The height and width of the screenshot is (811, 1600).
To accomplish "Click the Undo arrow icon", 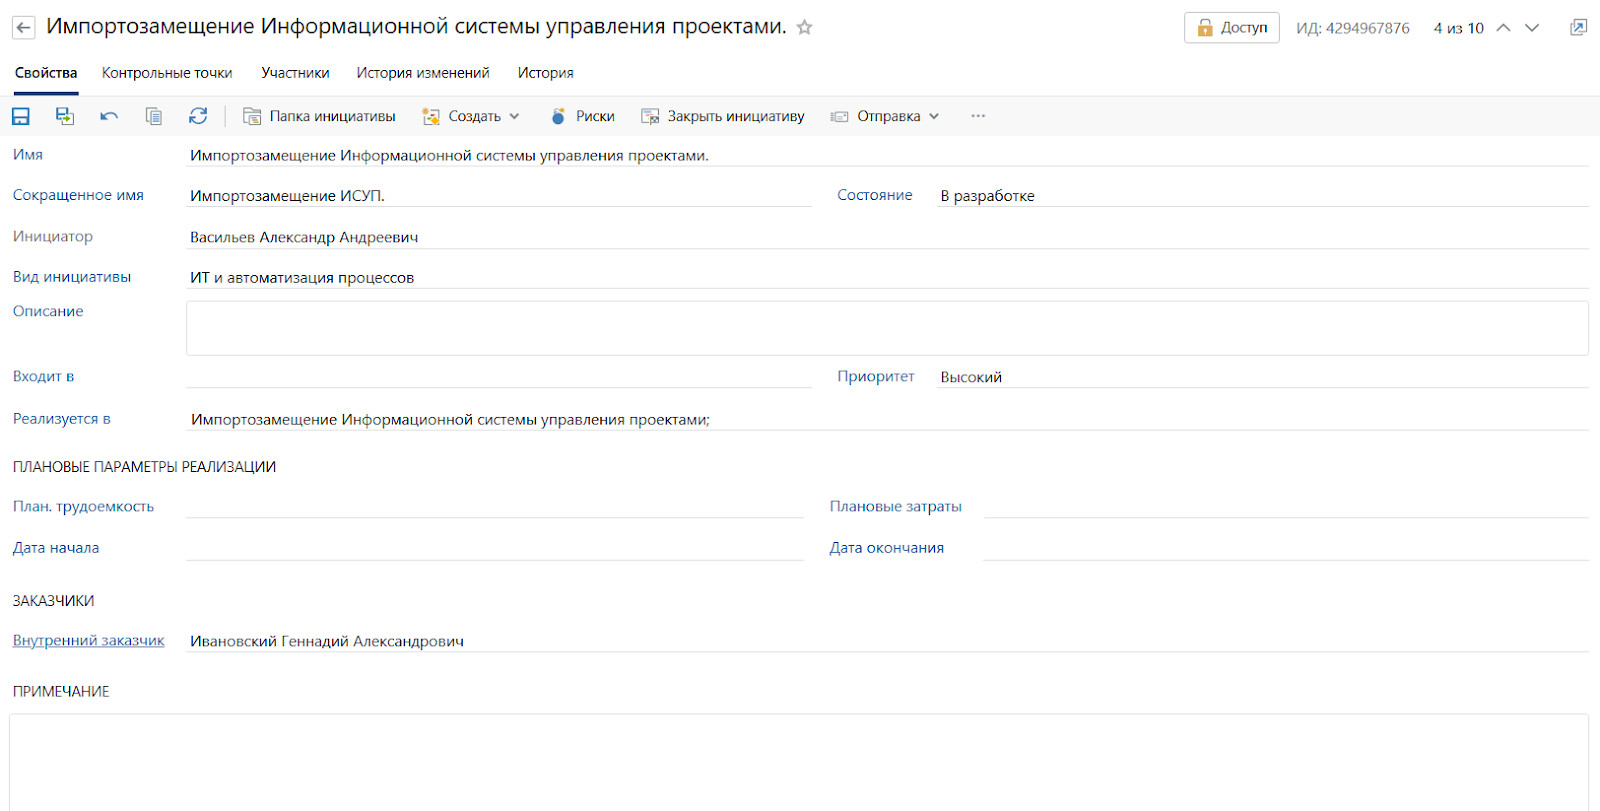I will [x=109, y=116].
